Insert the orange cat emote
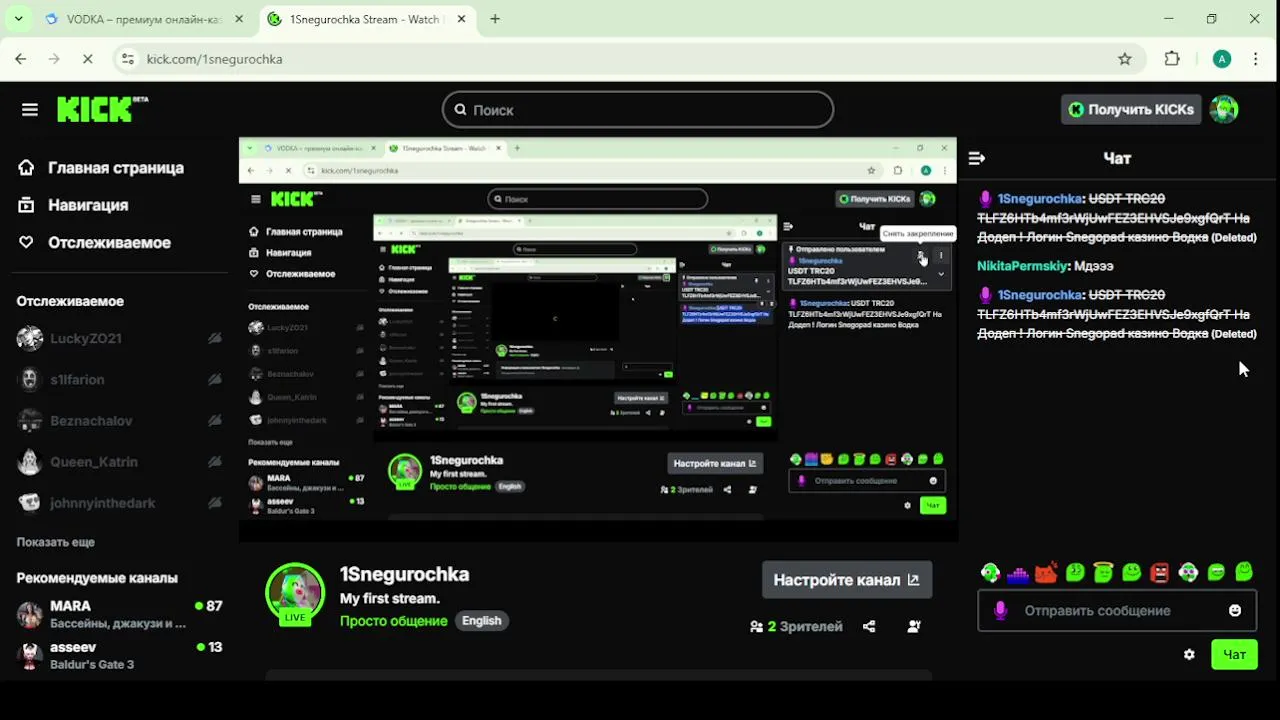Image resolution: width=1280 pixels, height=720 pixels. tap(1046, 573)
